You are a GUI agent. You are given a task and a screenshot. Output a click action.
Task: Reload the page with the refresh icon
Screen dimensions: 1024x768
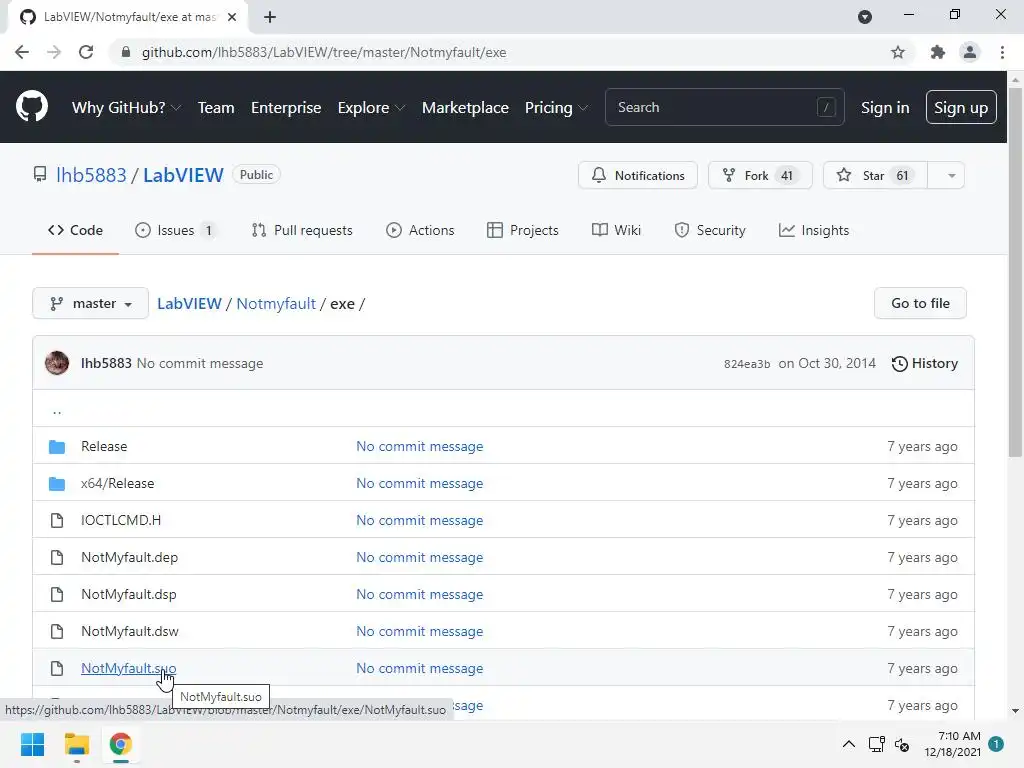tap(86, 52)
